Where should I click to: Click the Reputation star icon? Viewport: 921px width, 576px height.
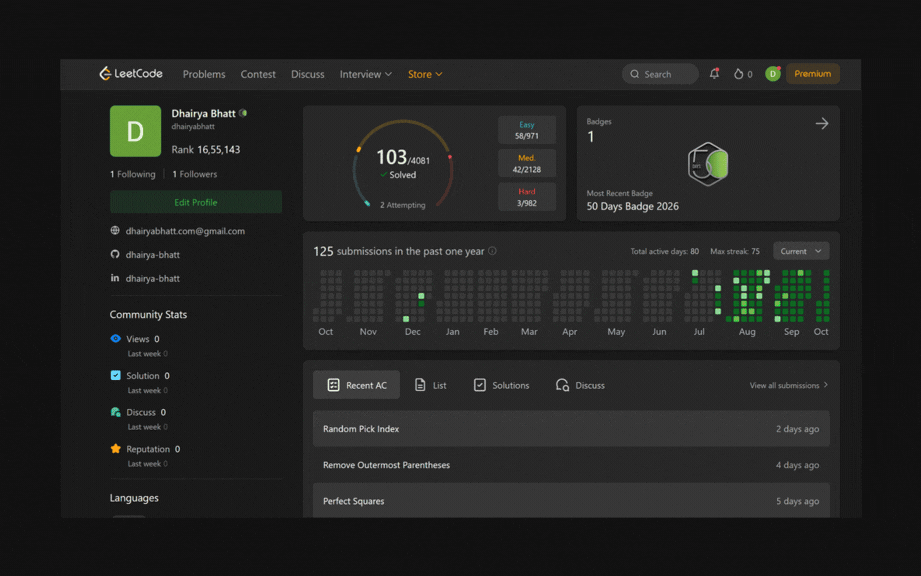[116, 449]
